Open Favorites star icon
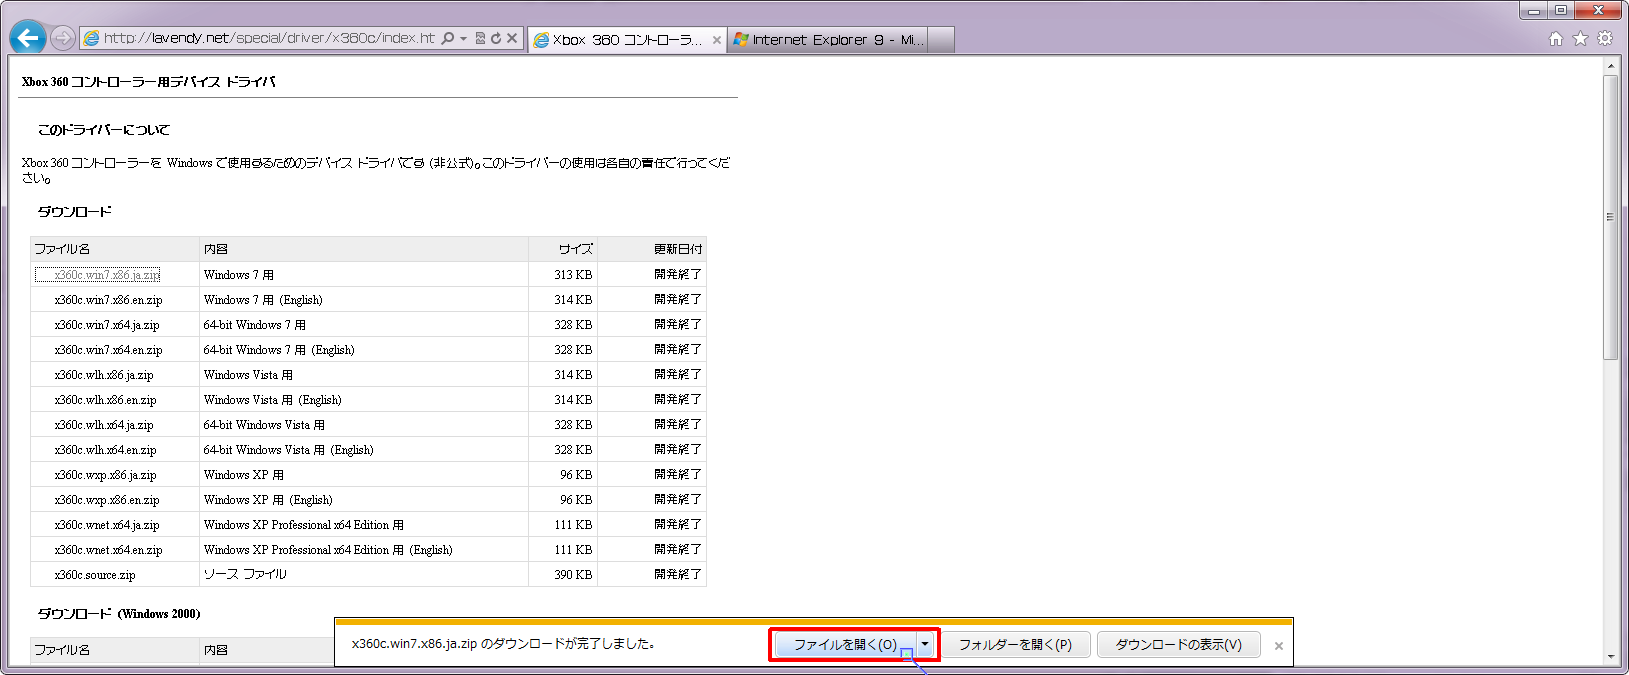This screenshot has height=675, width=1629. 1580,38
